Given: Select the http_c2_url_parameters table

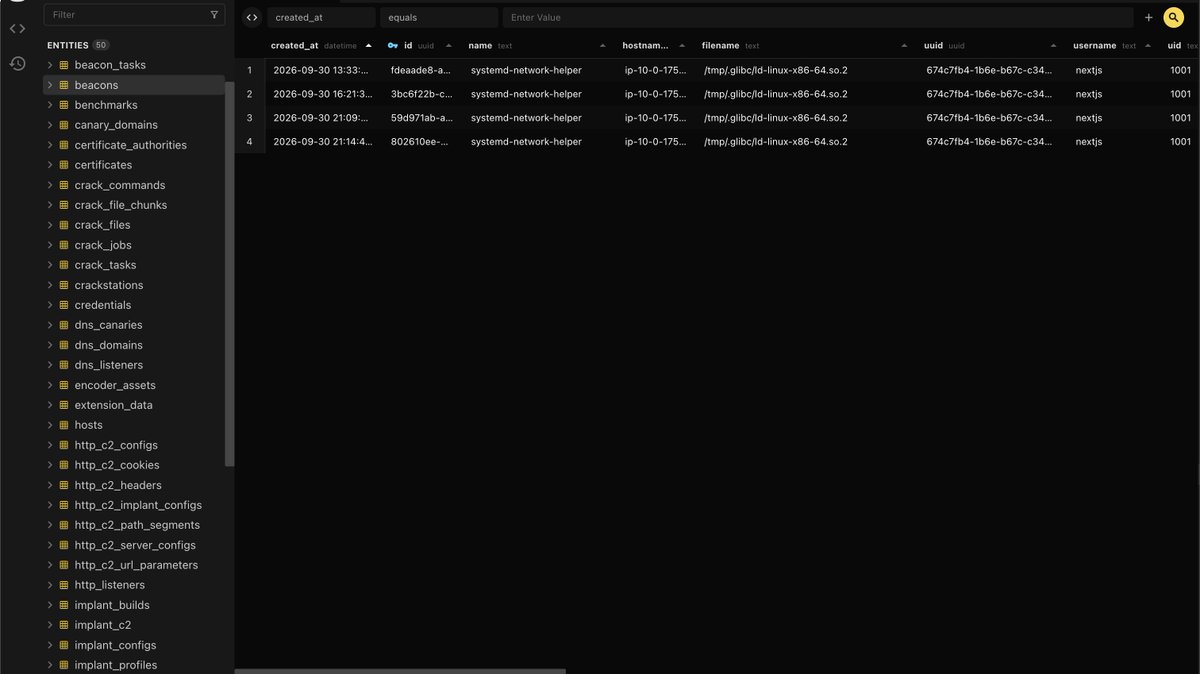Looking at the screenshot, I should click(x=136, y=565).
